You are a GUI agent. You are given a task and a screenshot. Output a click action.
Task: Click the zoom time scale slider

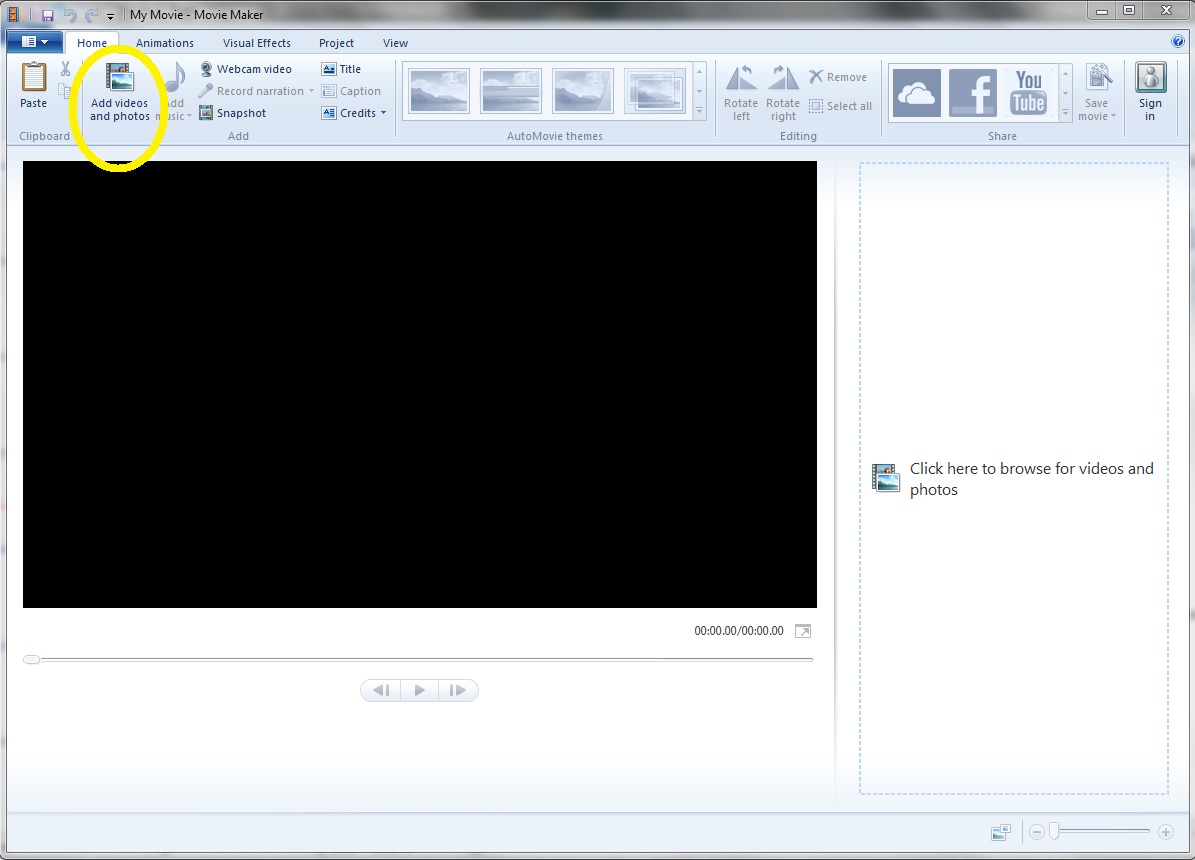(x=1054, y=831)
